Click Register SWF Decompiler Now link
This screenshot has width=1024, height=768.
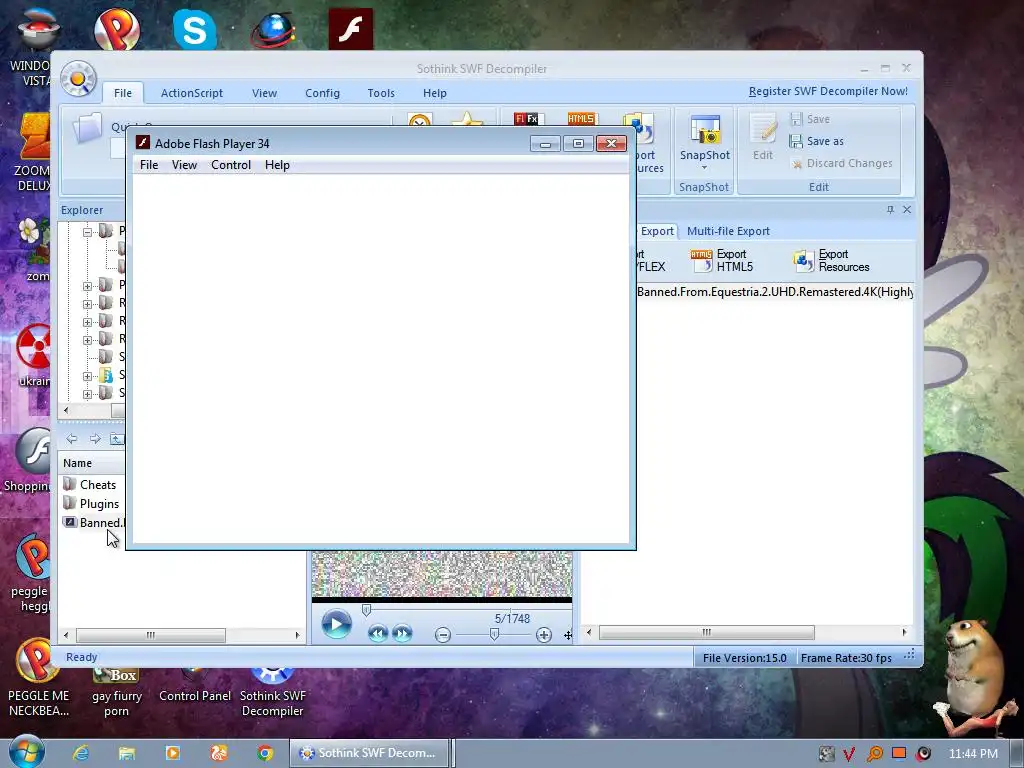pos(828,91)
